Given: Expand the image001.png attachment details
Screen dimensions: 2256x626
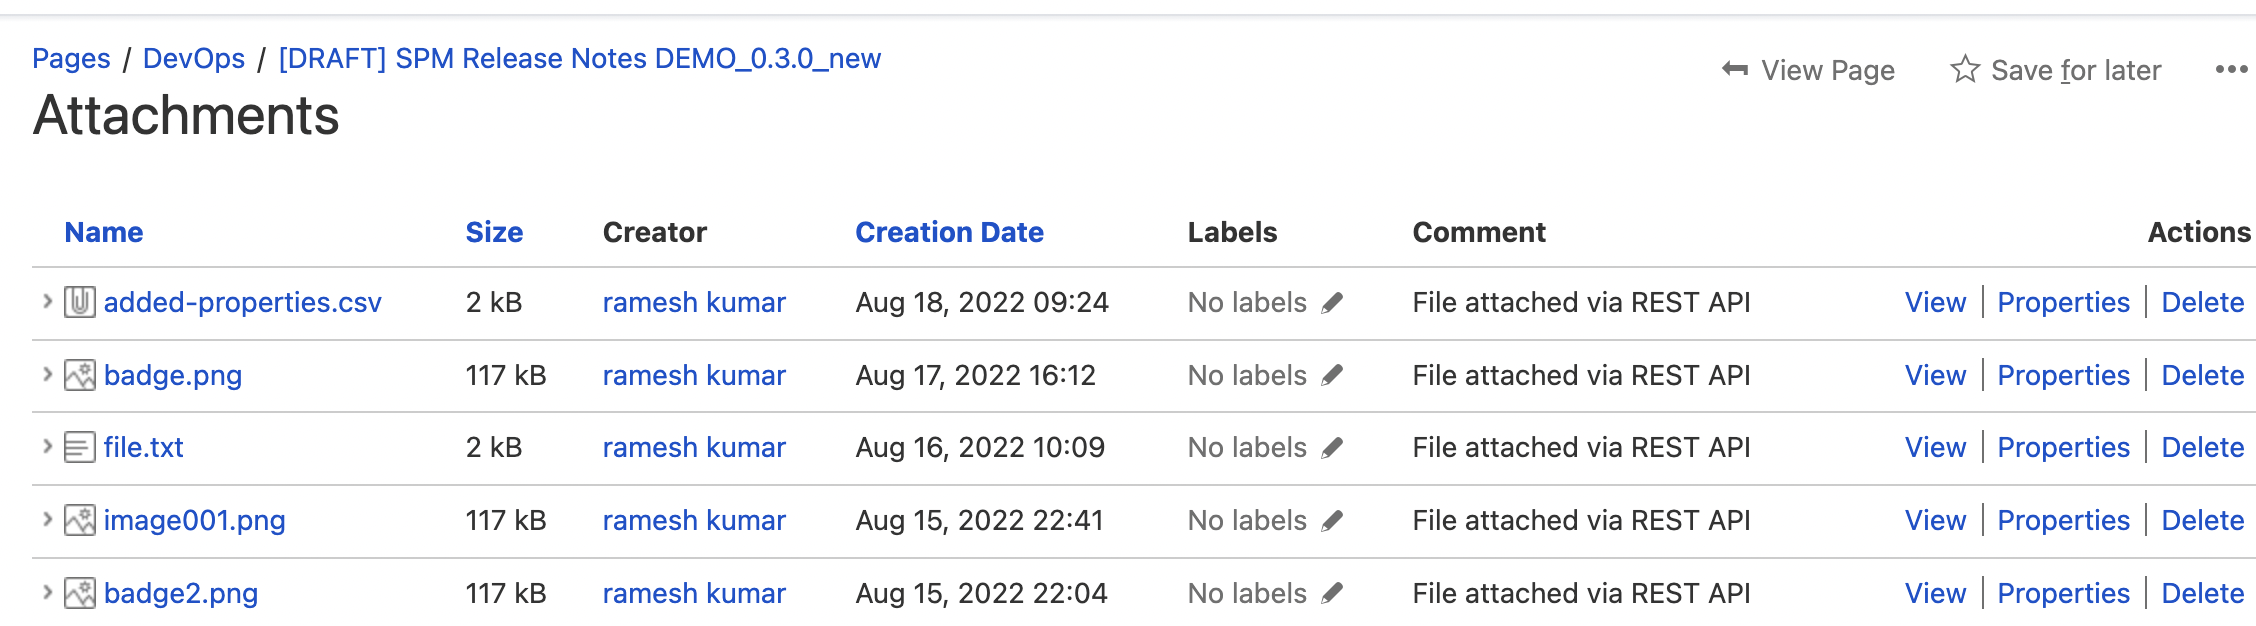Looking at the screenshot, I should click(x=47, y=519).
